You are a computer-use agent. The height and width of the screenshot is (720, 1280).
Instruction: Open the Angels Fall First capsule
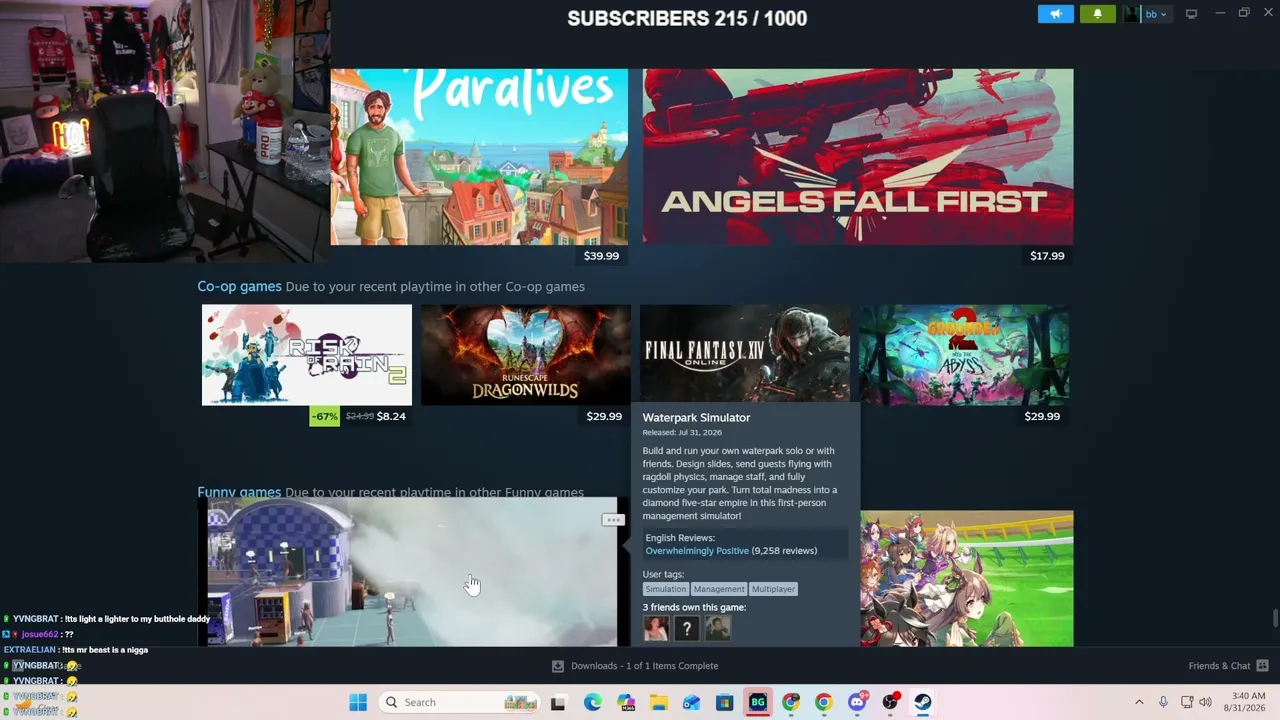[x=858, y=156]
